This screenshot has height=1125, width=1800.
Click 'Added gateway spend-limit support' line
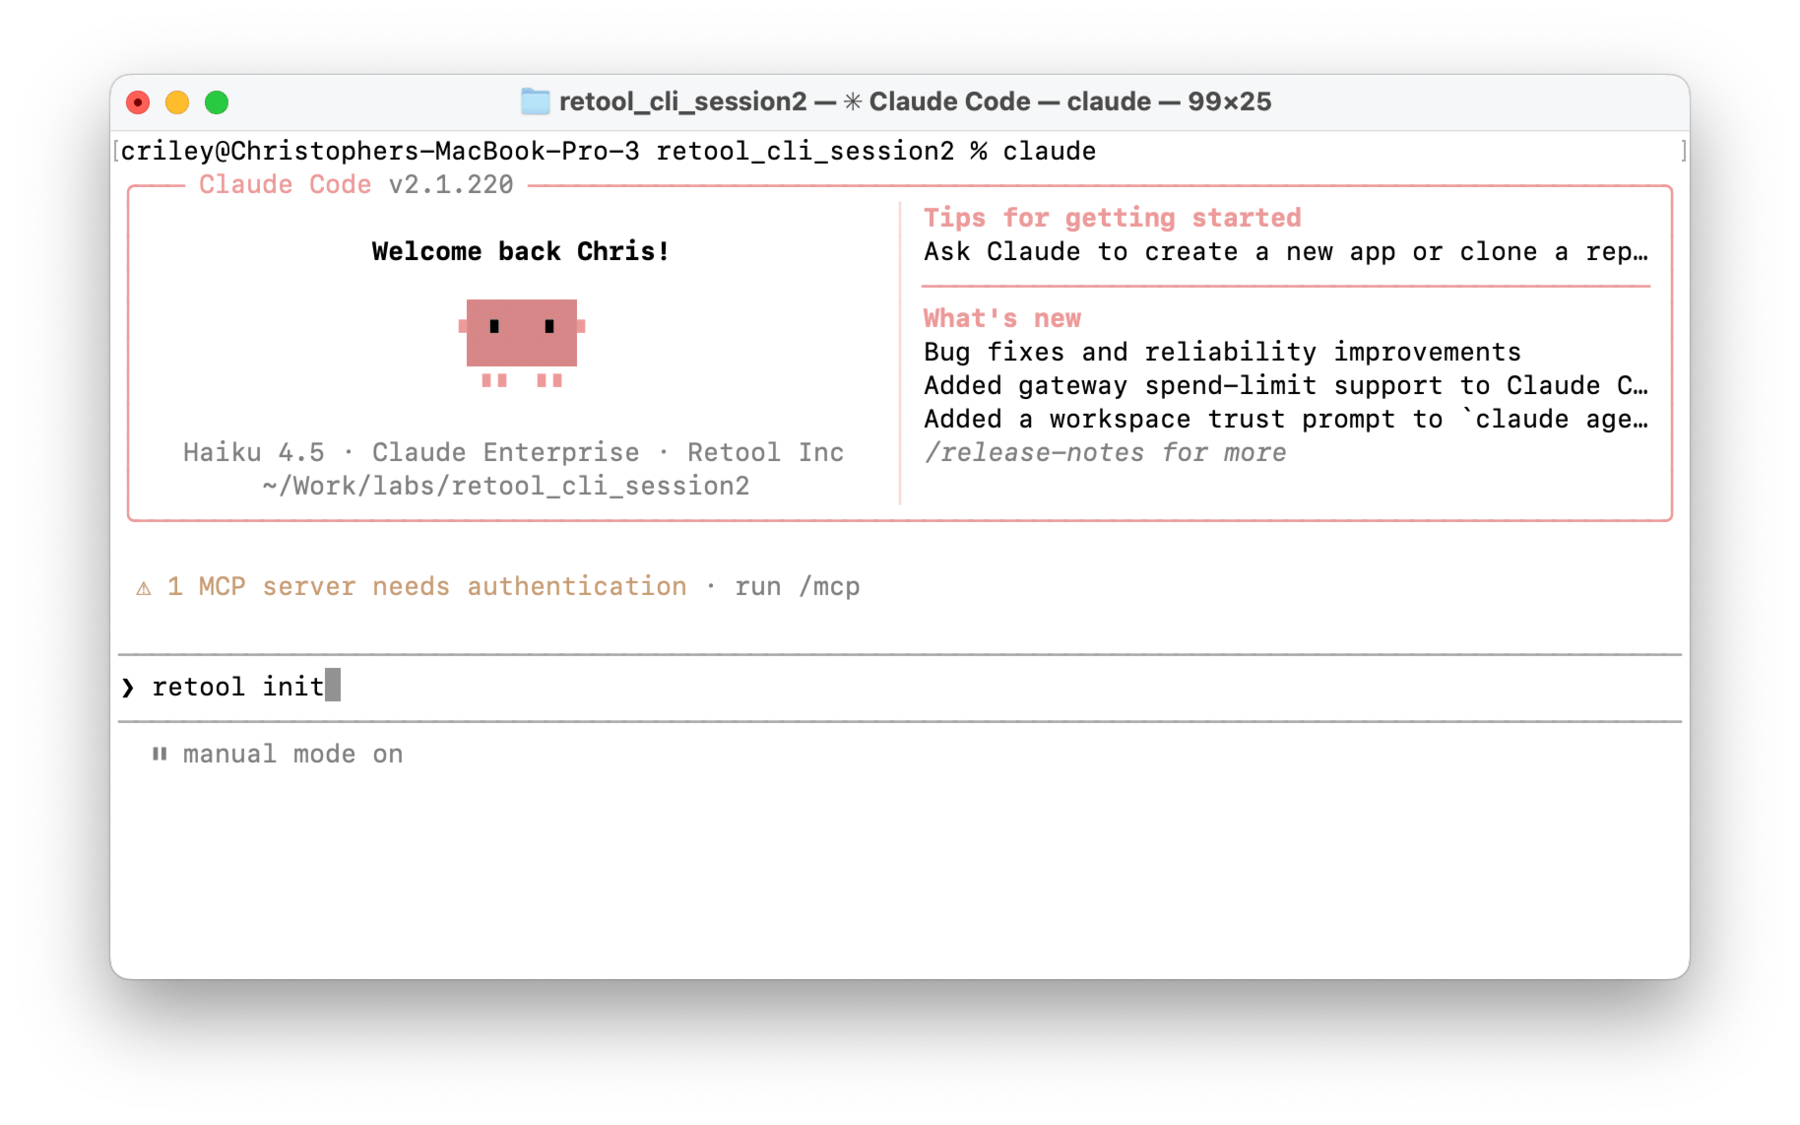(1286, 386)
